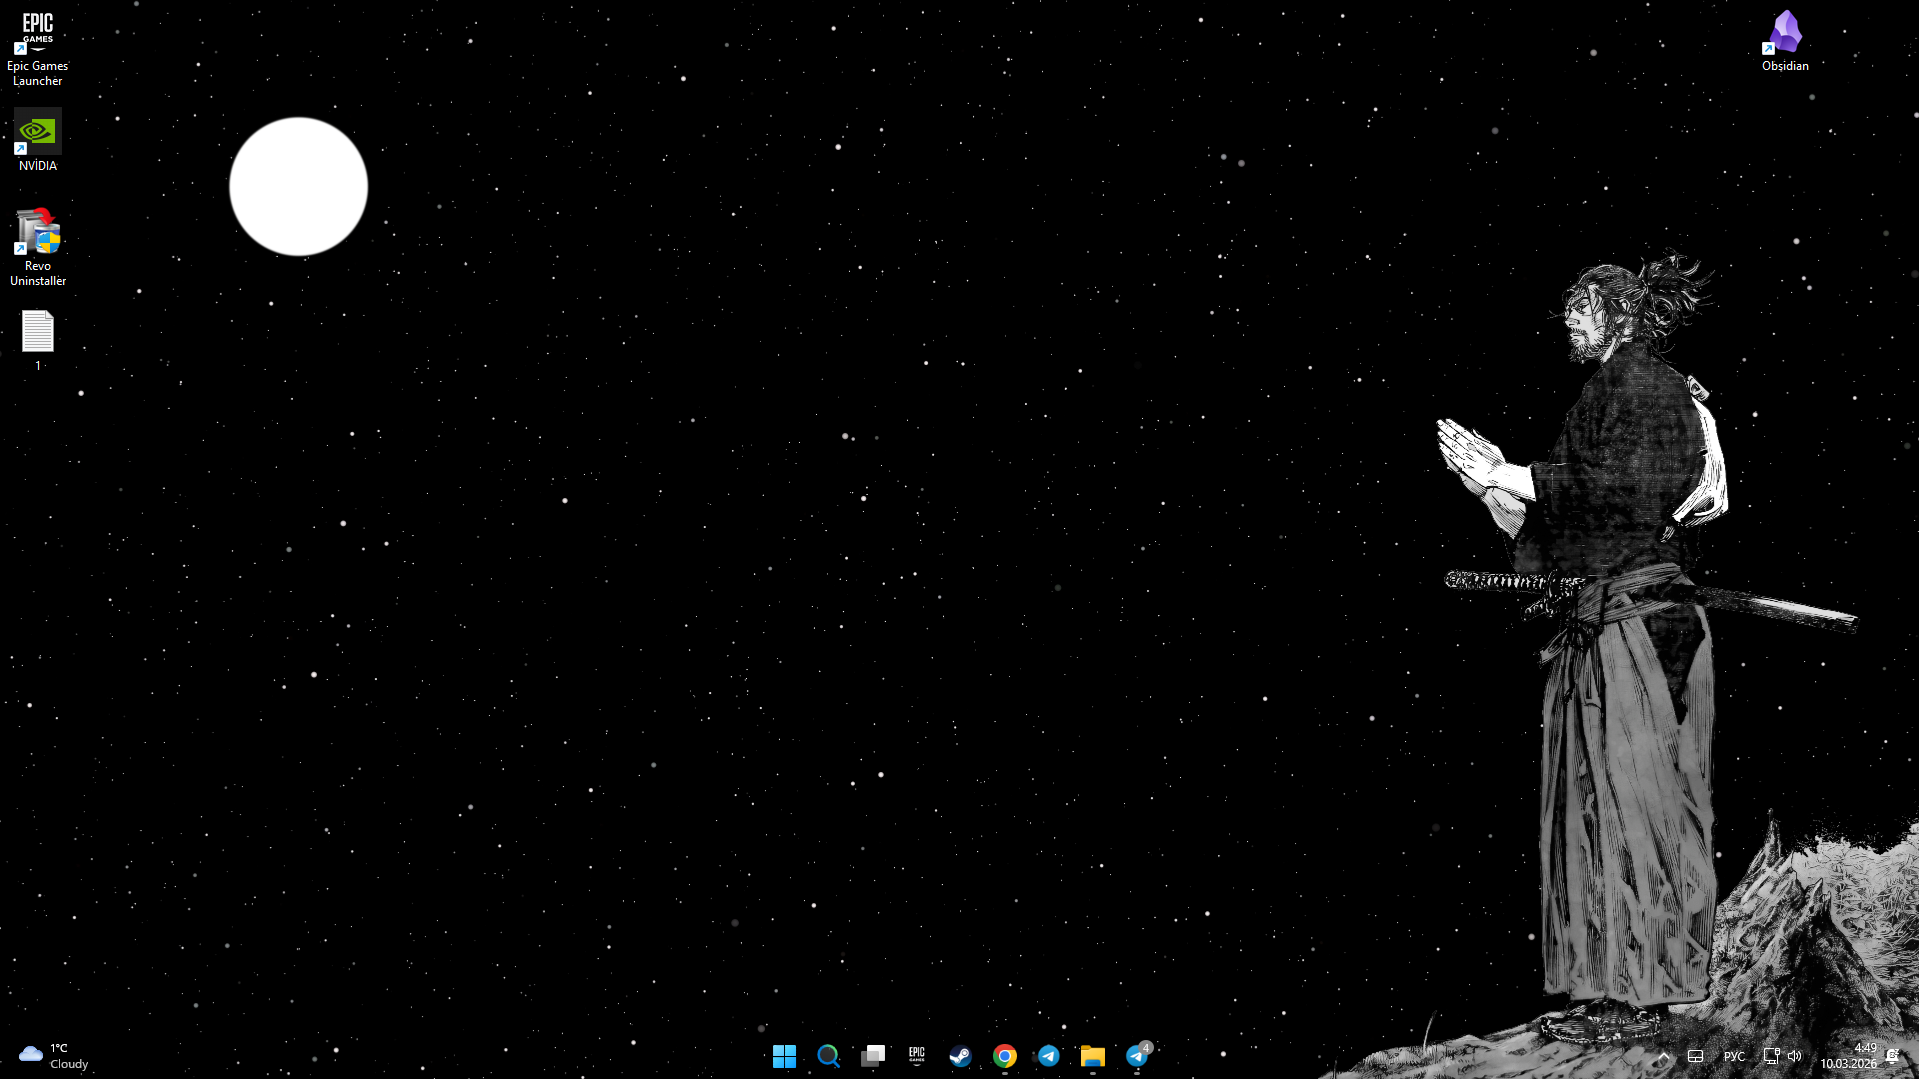Open network status in system tray
1919x1079 pixels.
pos(1771,1057)
